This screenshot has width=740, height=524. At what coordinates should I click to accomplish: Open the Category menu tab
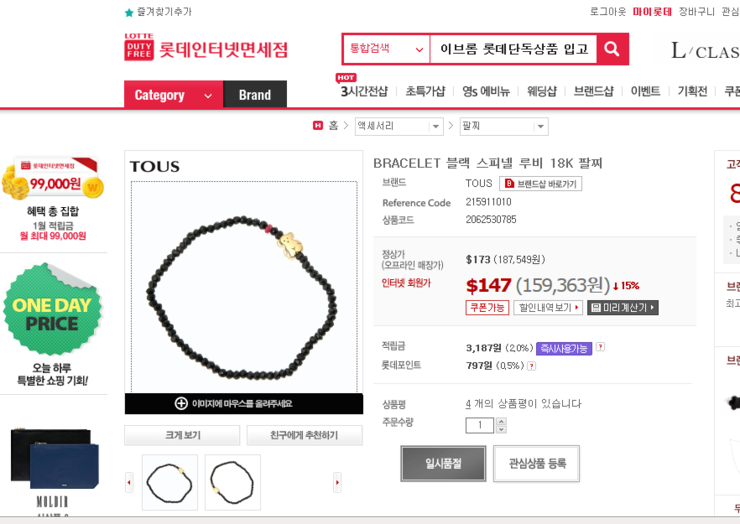(x=173, y=95)
